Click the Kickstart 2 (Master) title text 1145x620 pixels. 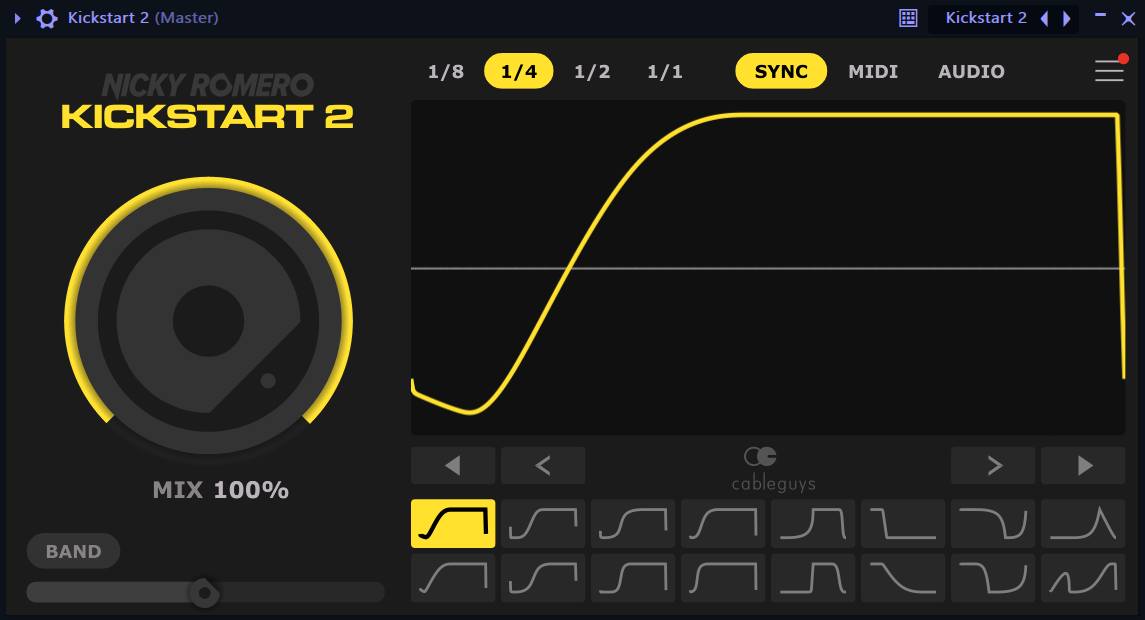pos(143,18)
